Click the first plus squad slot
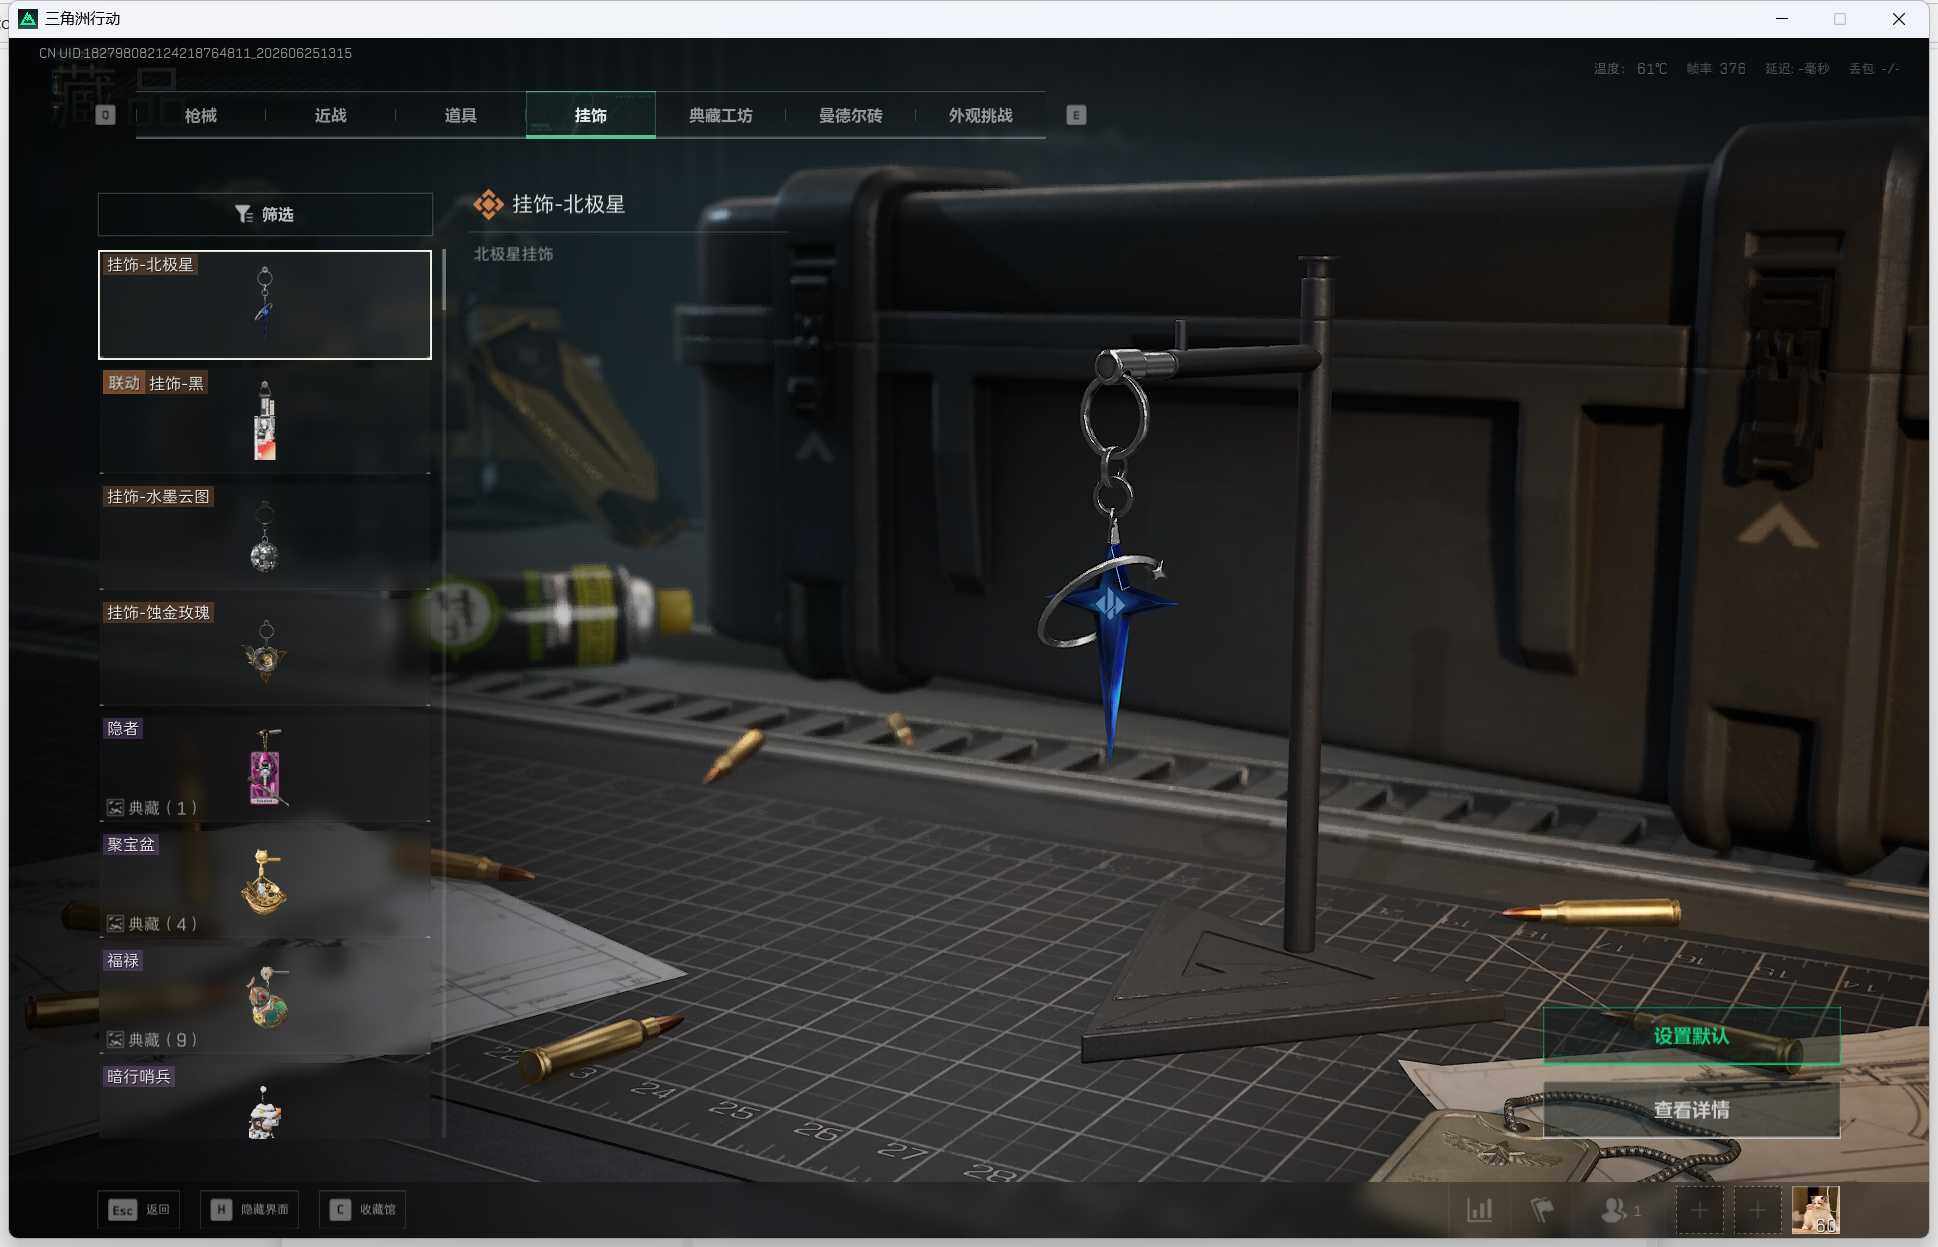The height and width of the screenshot is (1247, 1938). [1699, 1211]
